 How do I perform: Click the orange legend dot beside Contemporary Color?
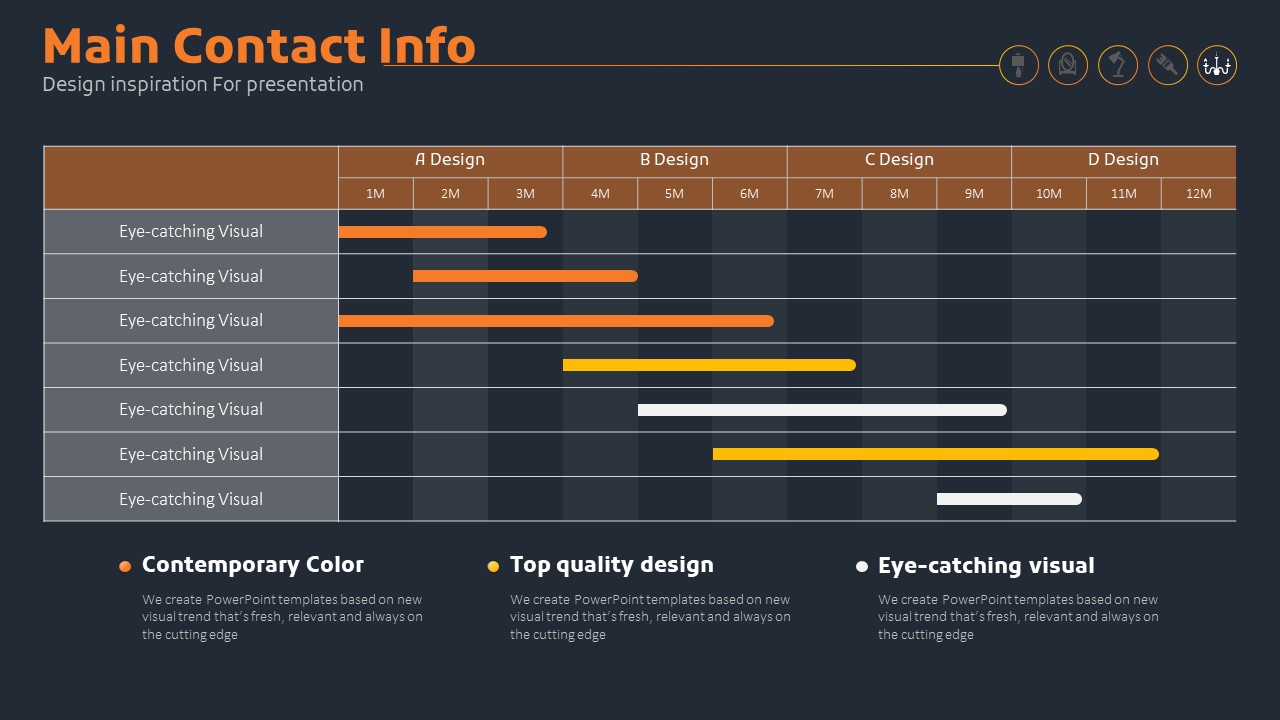click(x=125, y=566)
